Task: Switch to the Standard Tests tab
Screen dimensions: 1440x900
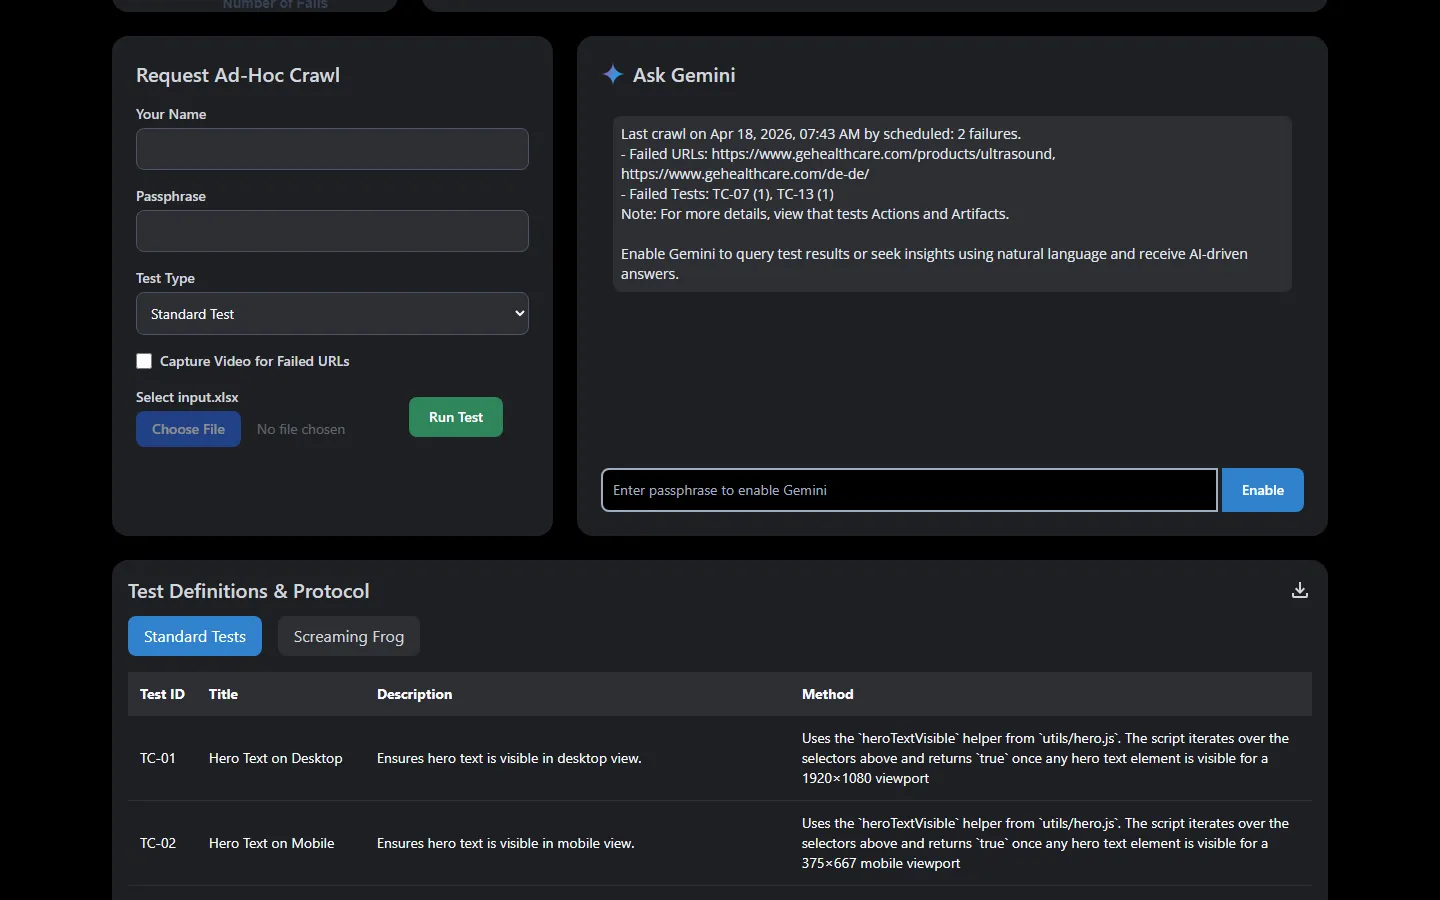Action: pyautogui.click(x=195, y=636)
